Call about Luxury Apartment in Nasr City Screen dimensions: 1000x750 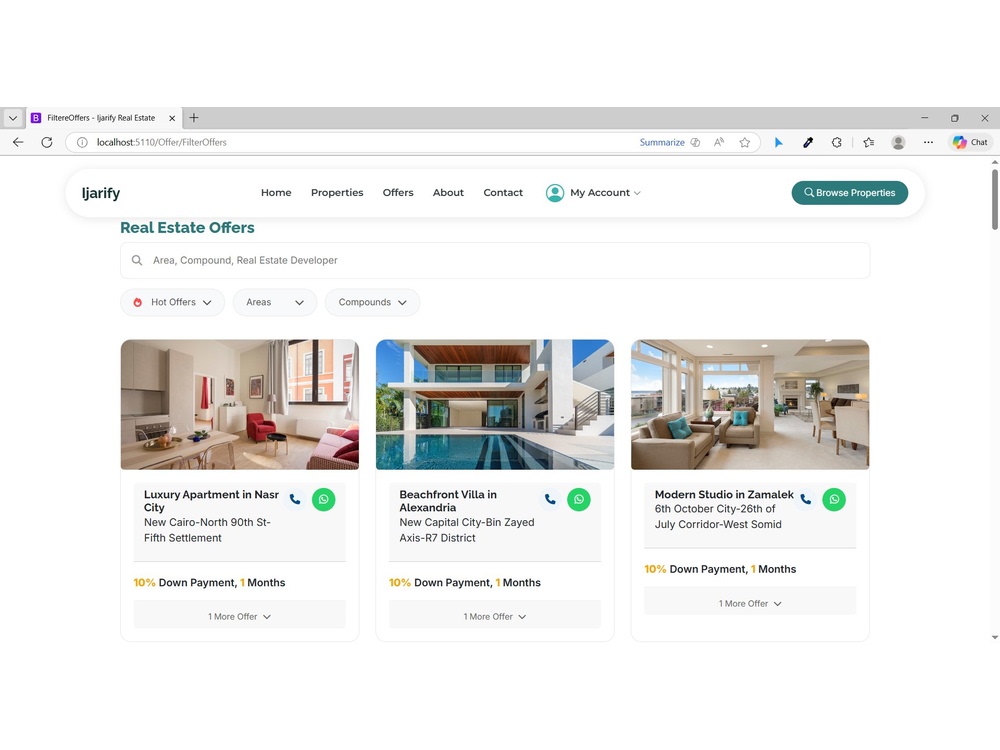[295, 499]
